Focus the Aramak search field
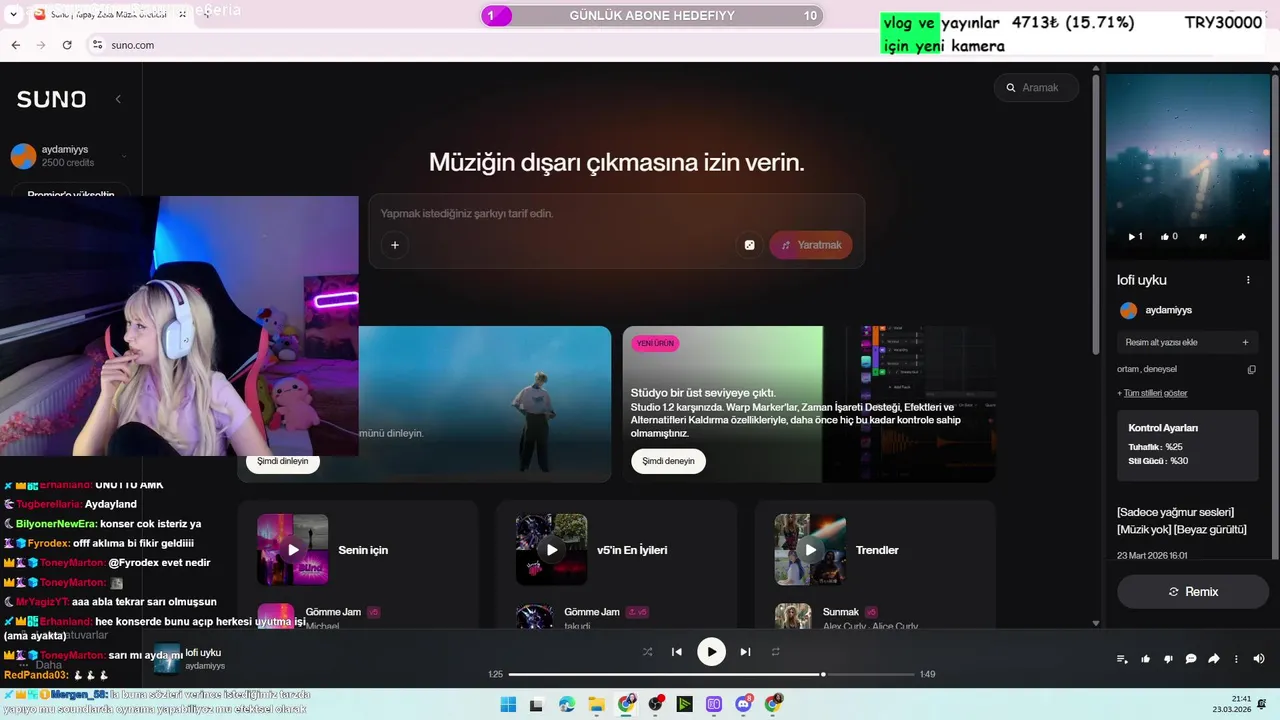 click(x=1037, y=88)
